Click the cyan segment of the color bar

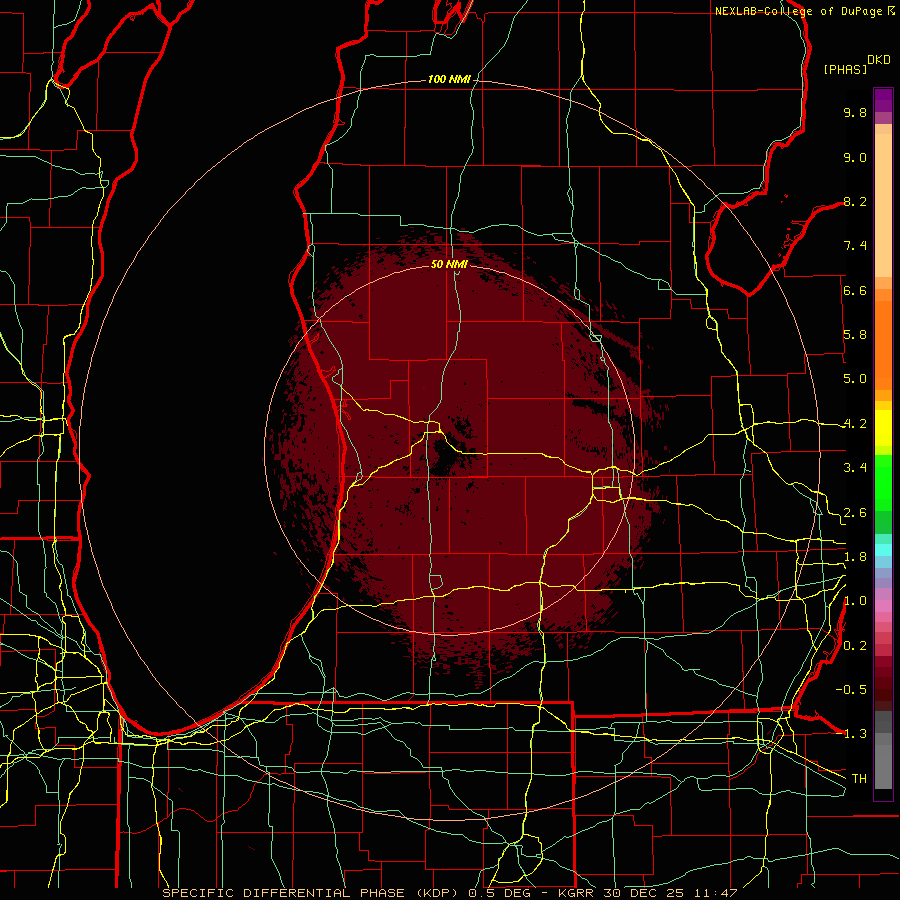point(883,550)
